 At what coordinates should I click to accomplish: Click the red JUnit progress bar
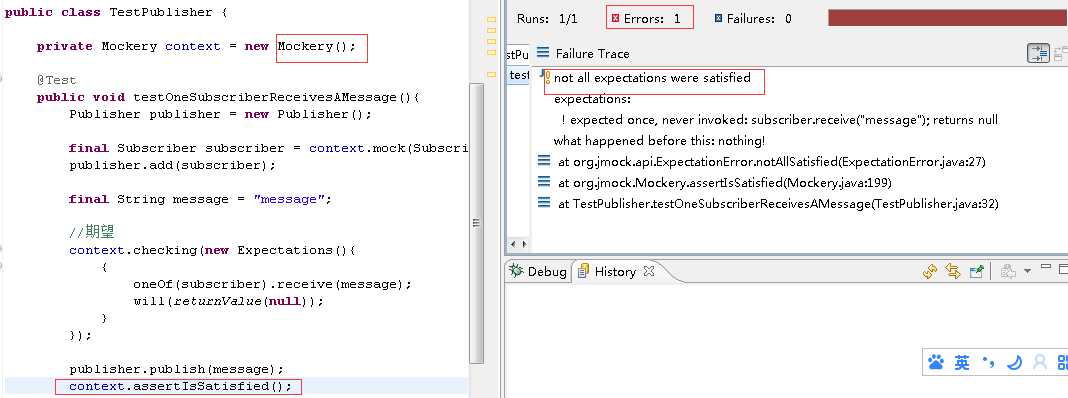point(947,18)
